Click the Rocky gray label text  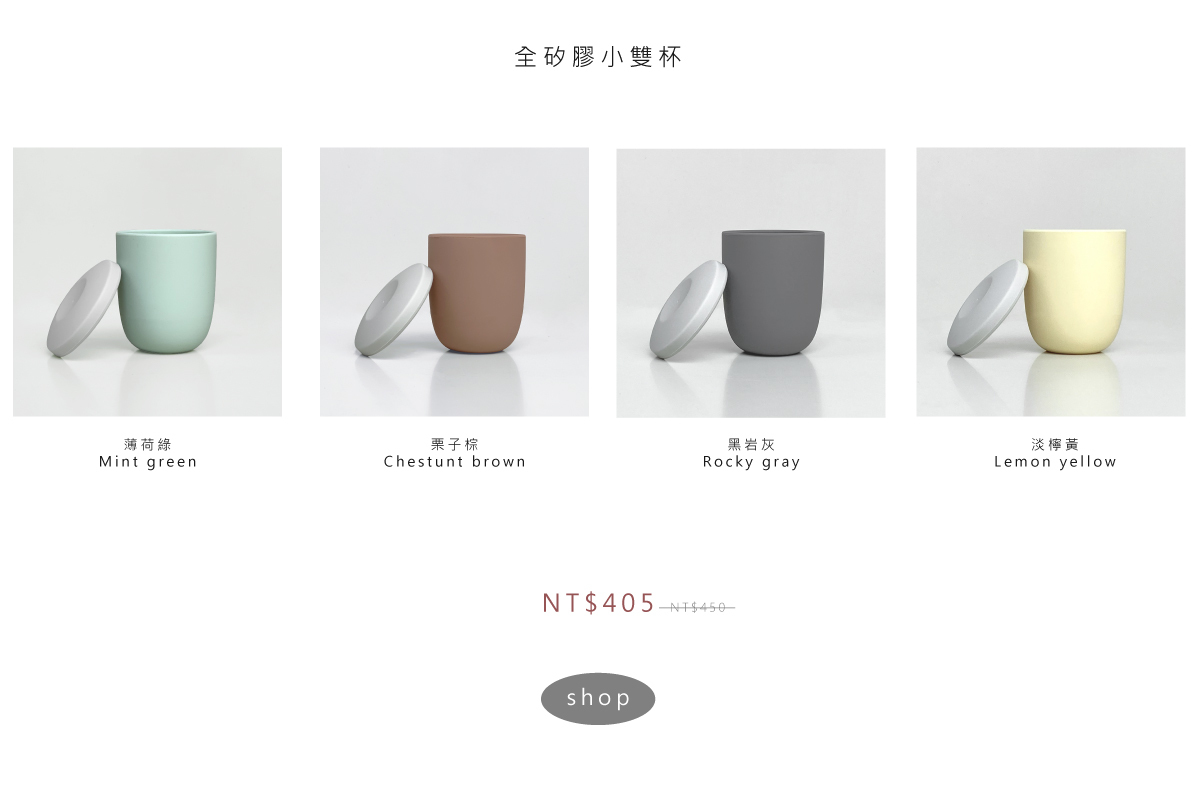click(752, 462)
